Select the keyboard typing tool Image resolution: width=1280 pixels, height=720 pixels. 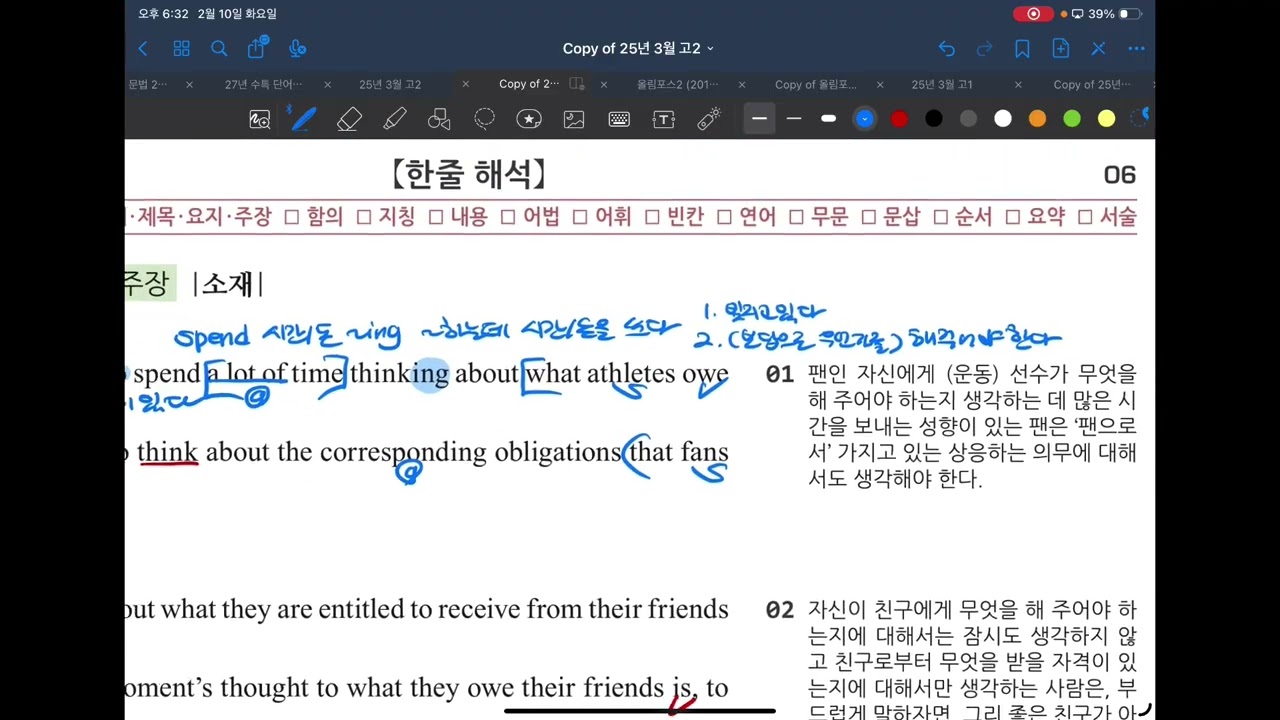[x=619, y=120]
